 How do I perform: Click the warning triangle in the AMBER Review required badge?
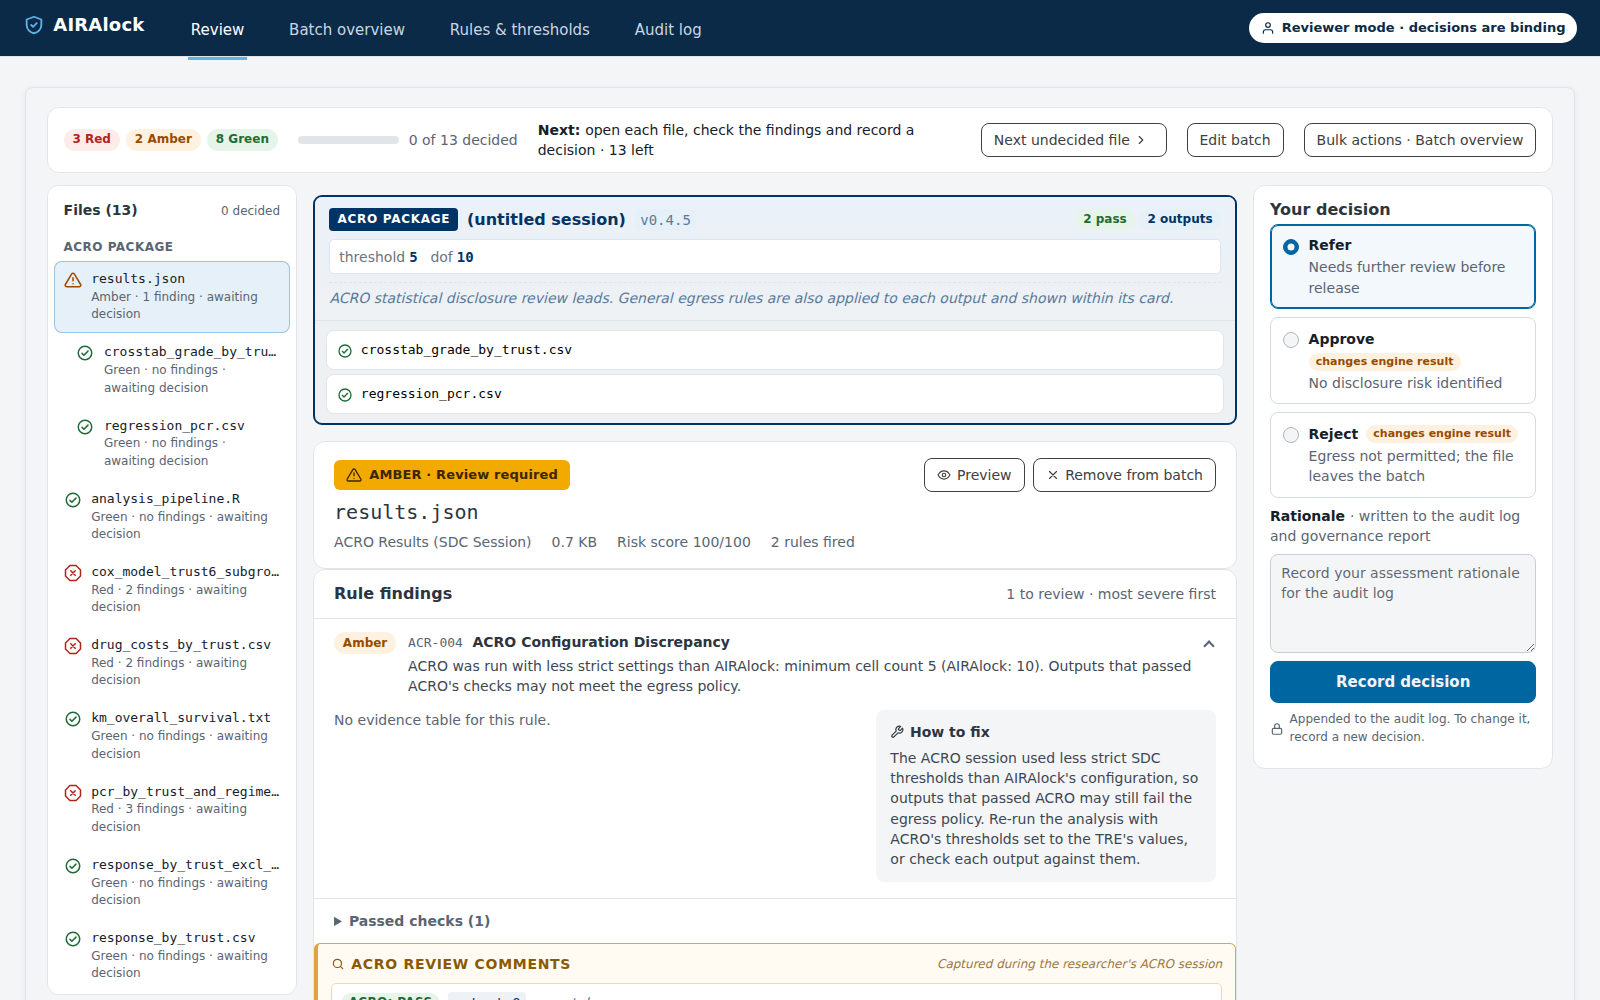coord(354,475)
